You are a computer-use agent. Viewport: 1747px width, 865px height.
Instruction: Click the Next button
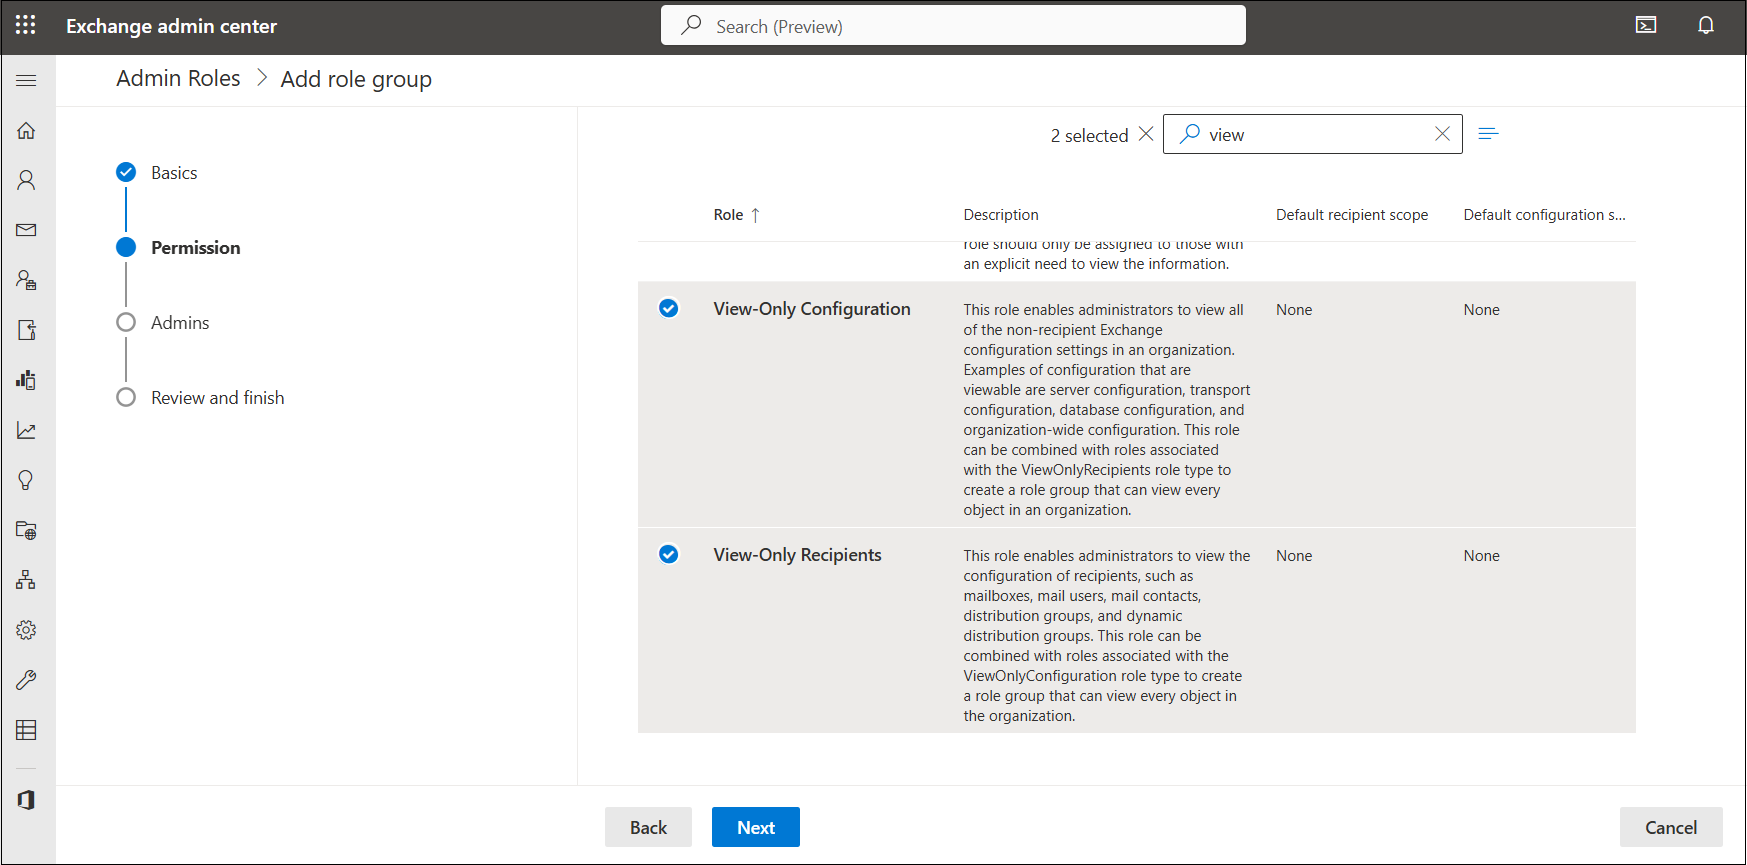click(755, 827)
